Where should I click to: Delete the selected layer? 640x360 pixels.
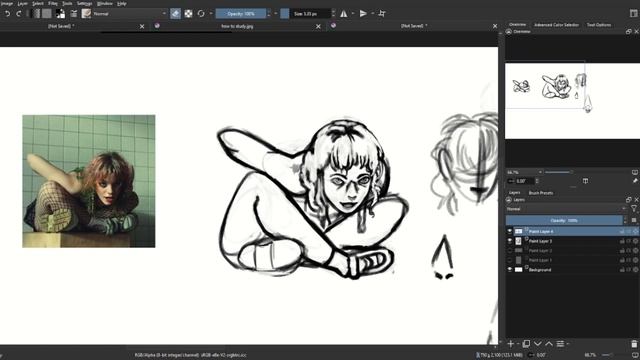point(634,344)
